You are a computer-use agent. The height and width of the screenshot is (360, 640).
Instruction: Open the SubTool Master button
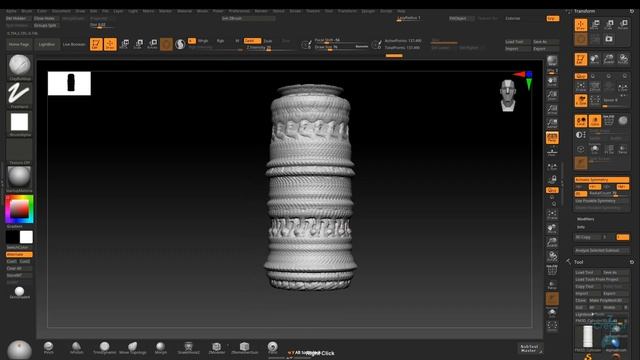tap(529, 348)
